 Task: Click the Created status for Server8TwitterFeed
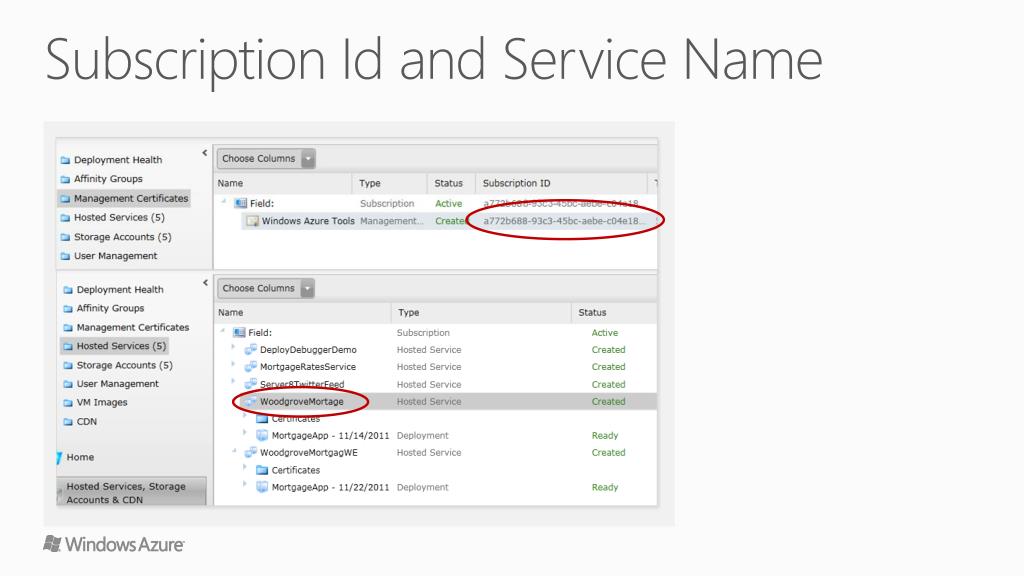point(609,385)
